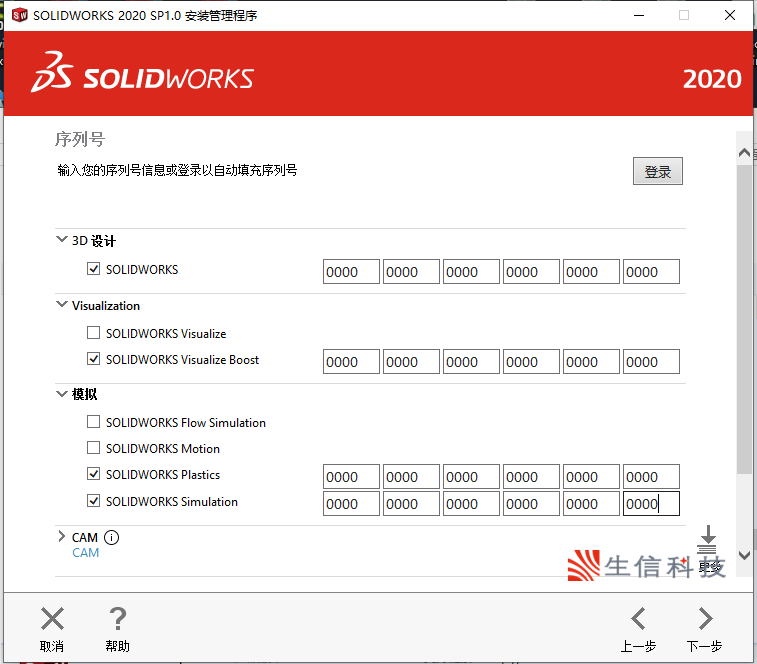
Task: Close the installation manager window
Action: click(730, 15)
